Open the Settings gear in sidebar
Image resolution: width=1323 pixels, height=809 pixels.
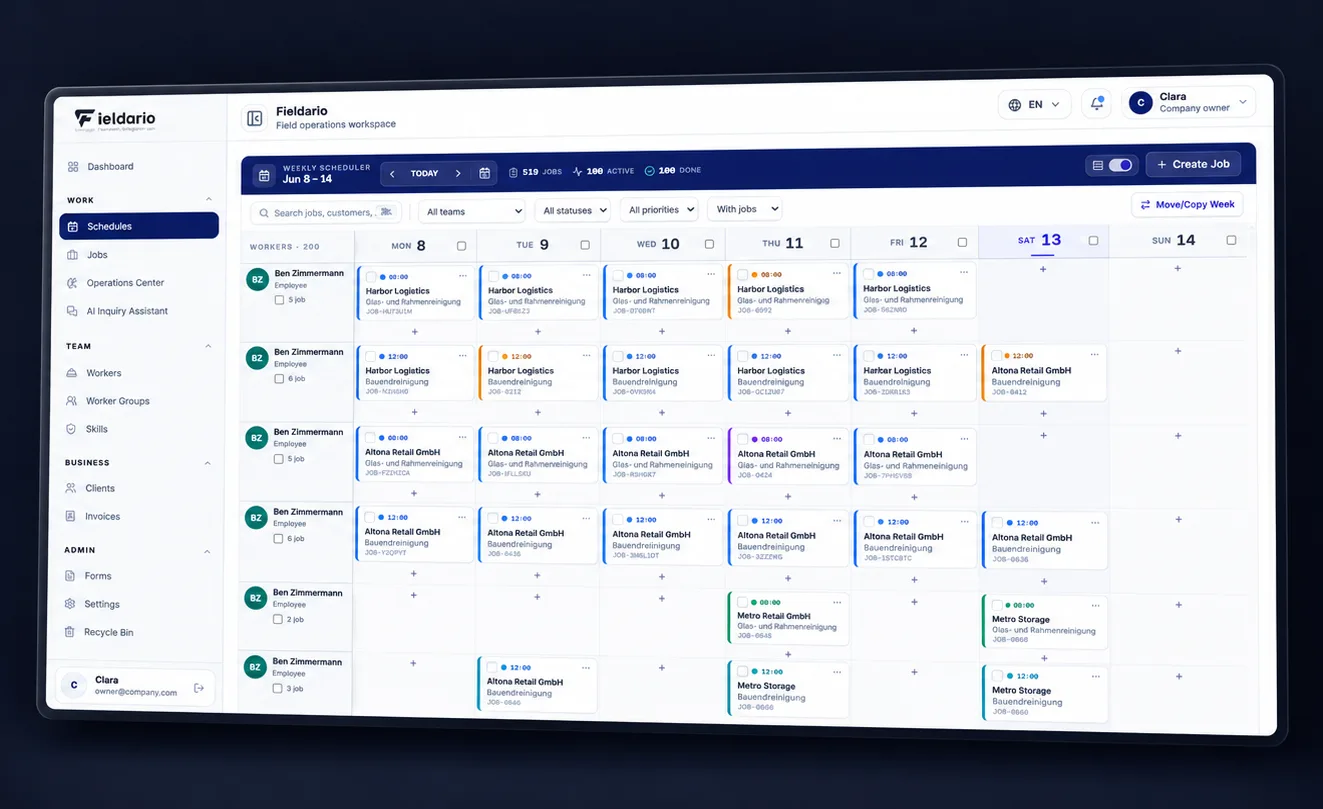click(70, 603)
